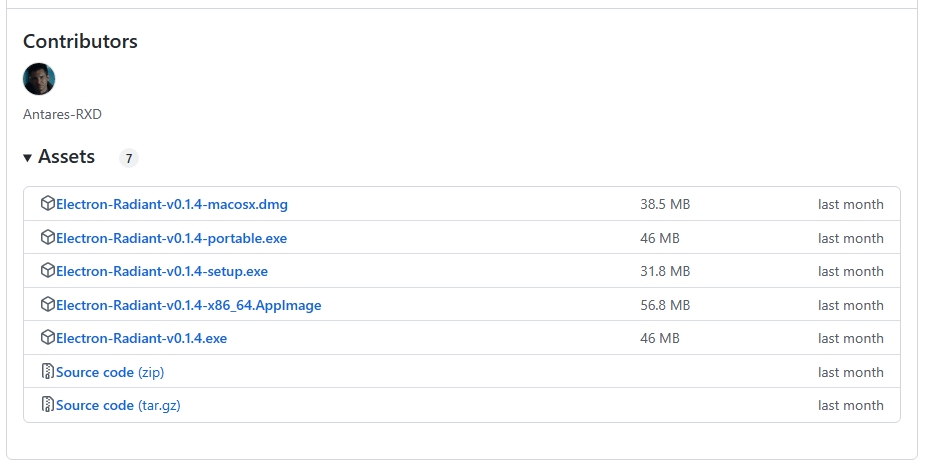This screenshot has width=926, height=469.
Task: Click package icon beside Electron-Radiant-v0.1.4.exe
Action: pos(47,338)
